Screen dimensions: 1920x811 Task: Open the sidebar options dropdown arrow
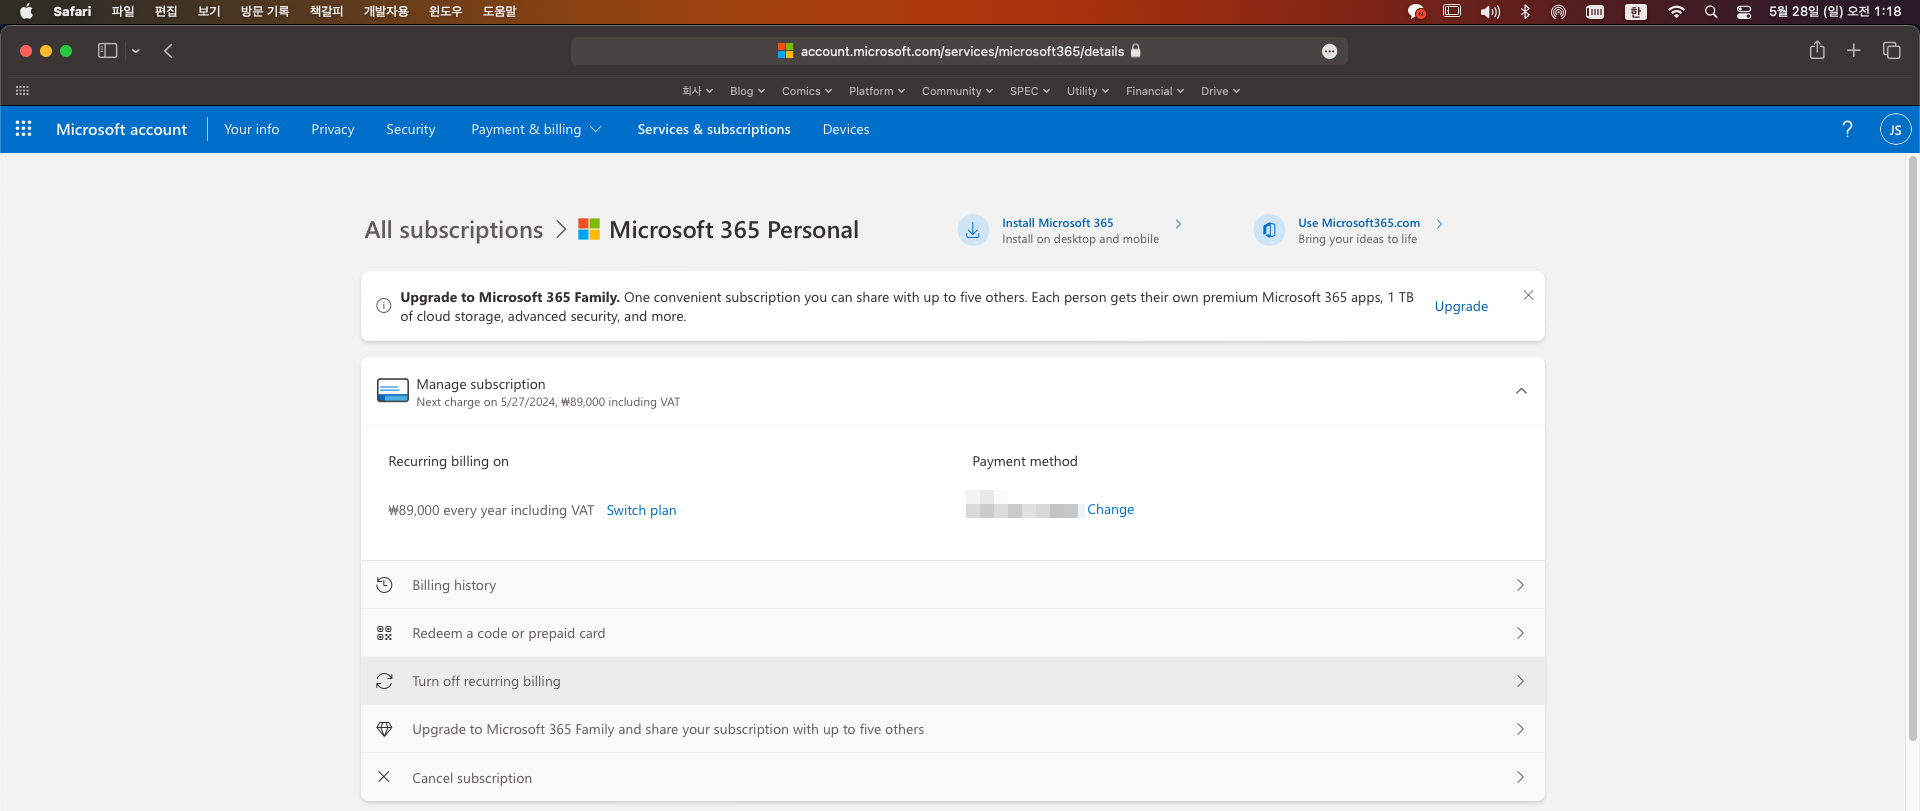(135, 51)
